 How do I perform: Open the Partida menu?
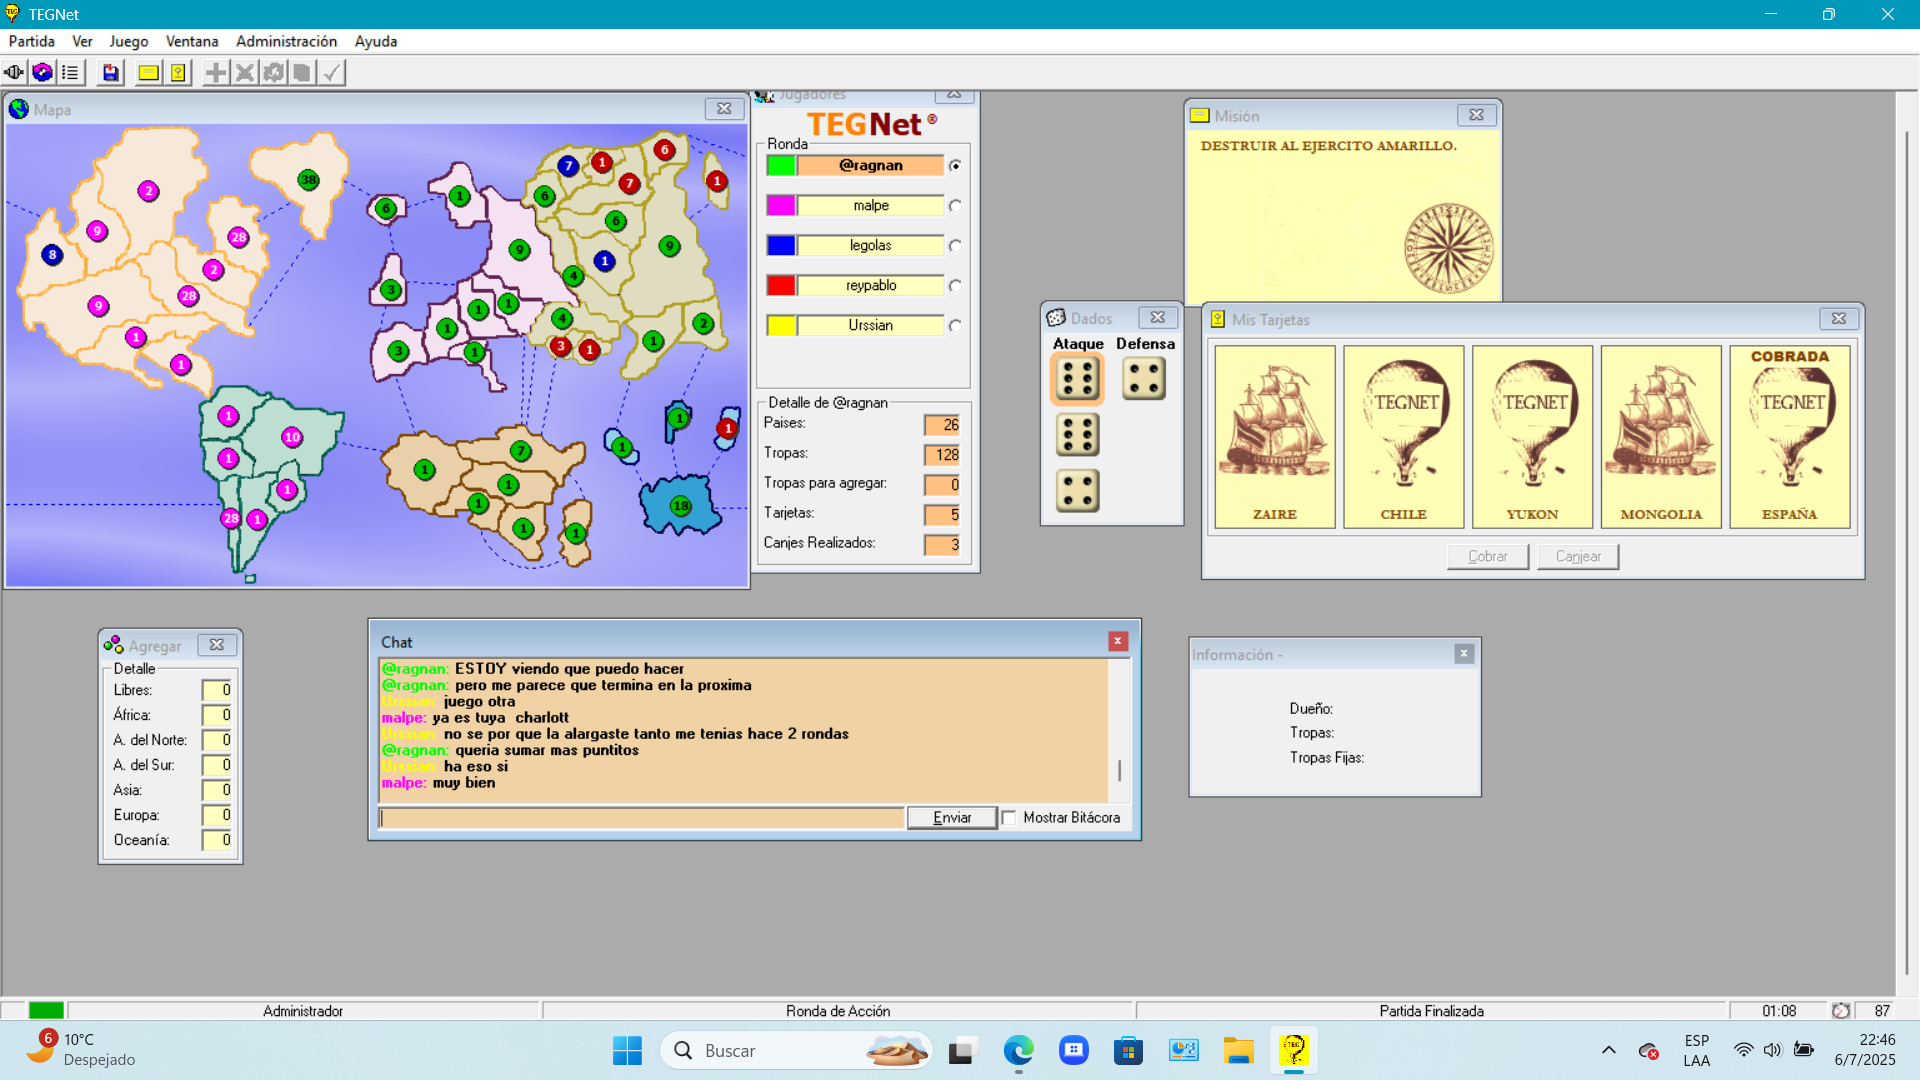coord(31,41)
